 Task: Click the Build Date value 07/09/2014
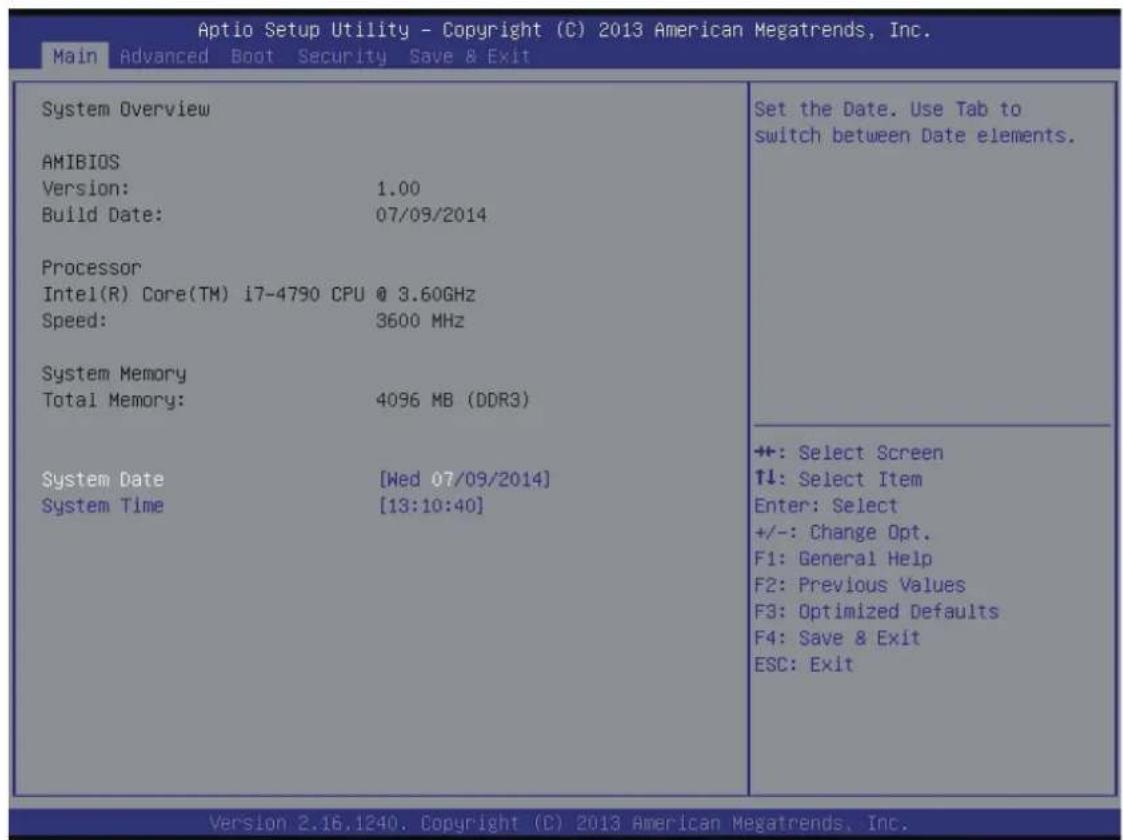pyautogui.click(x=431, y=215)
